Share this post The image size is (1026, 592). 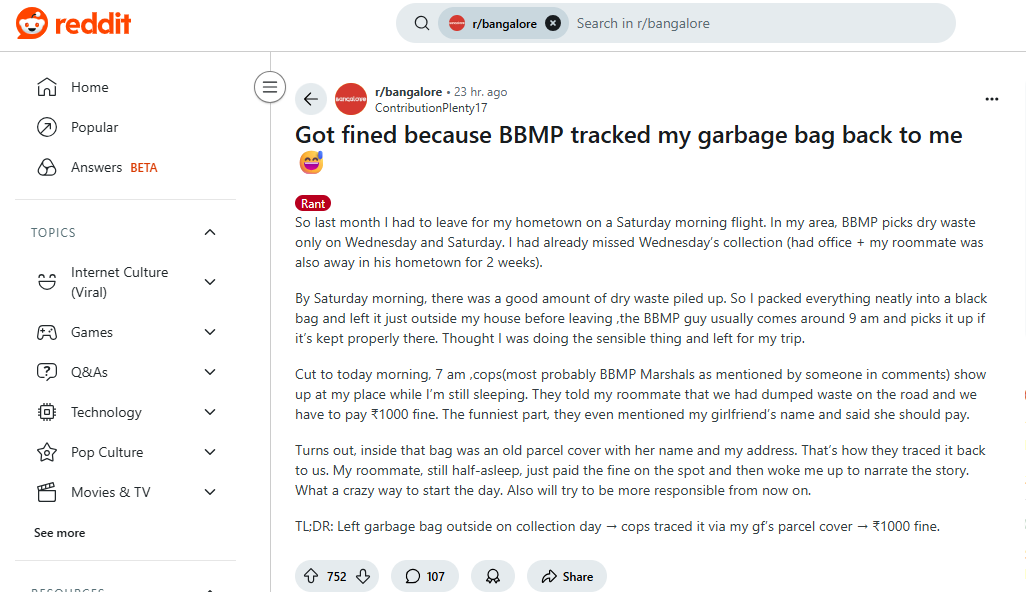[567, 576]
